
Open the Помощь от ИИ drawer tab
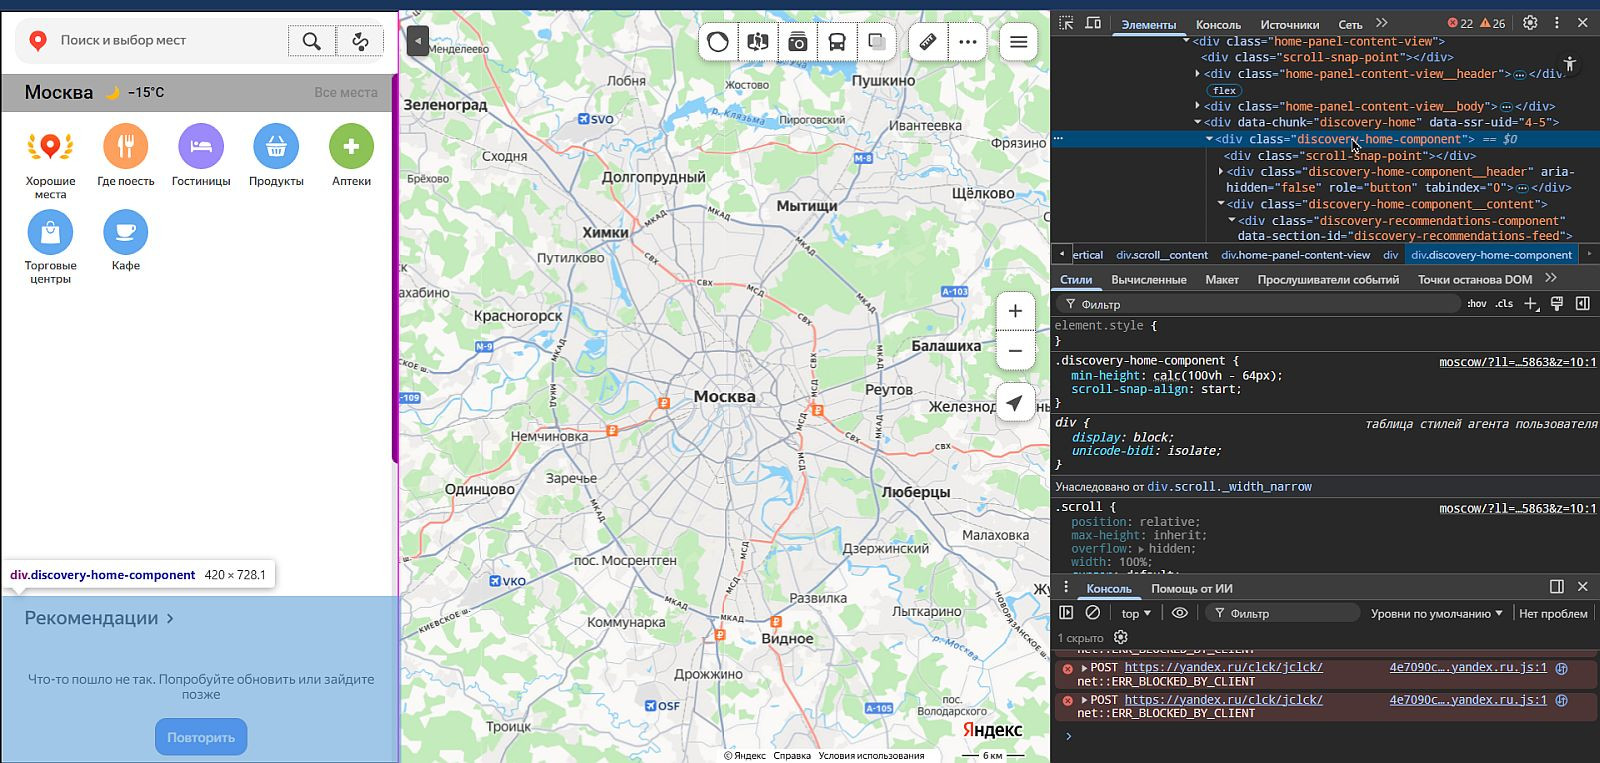click(1191, 589)
